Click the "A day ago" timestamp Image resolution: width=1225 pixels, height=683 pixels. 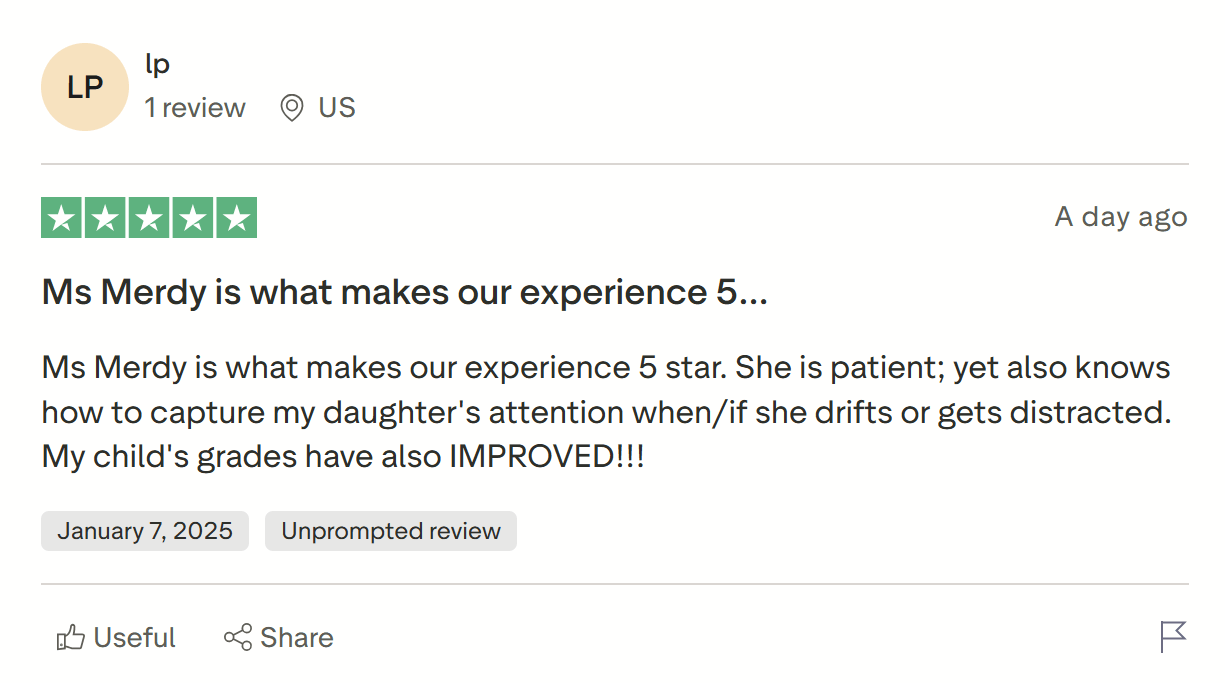click(x=1120, y=217)
